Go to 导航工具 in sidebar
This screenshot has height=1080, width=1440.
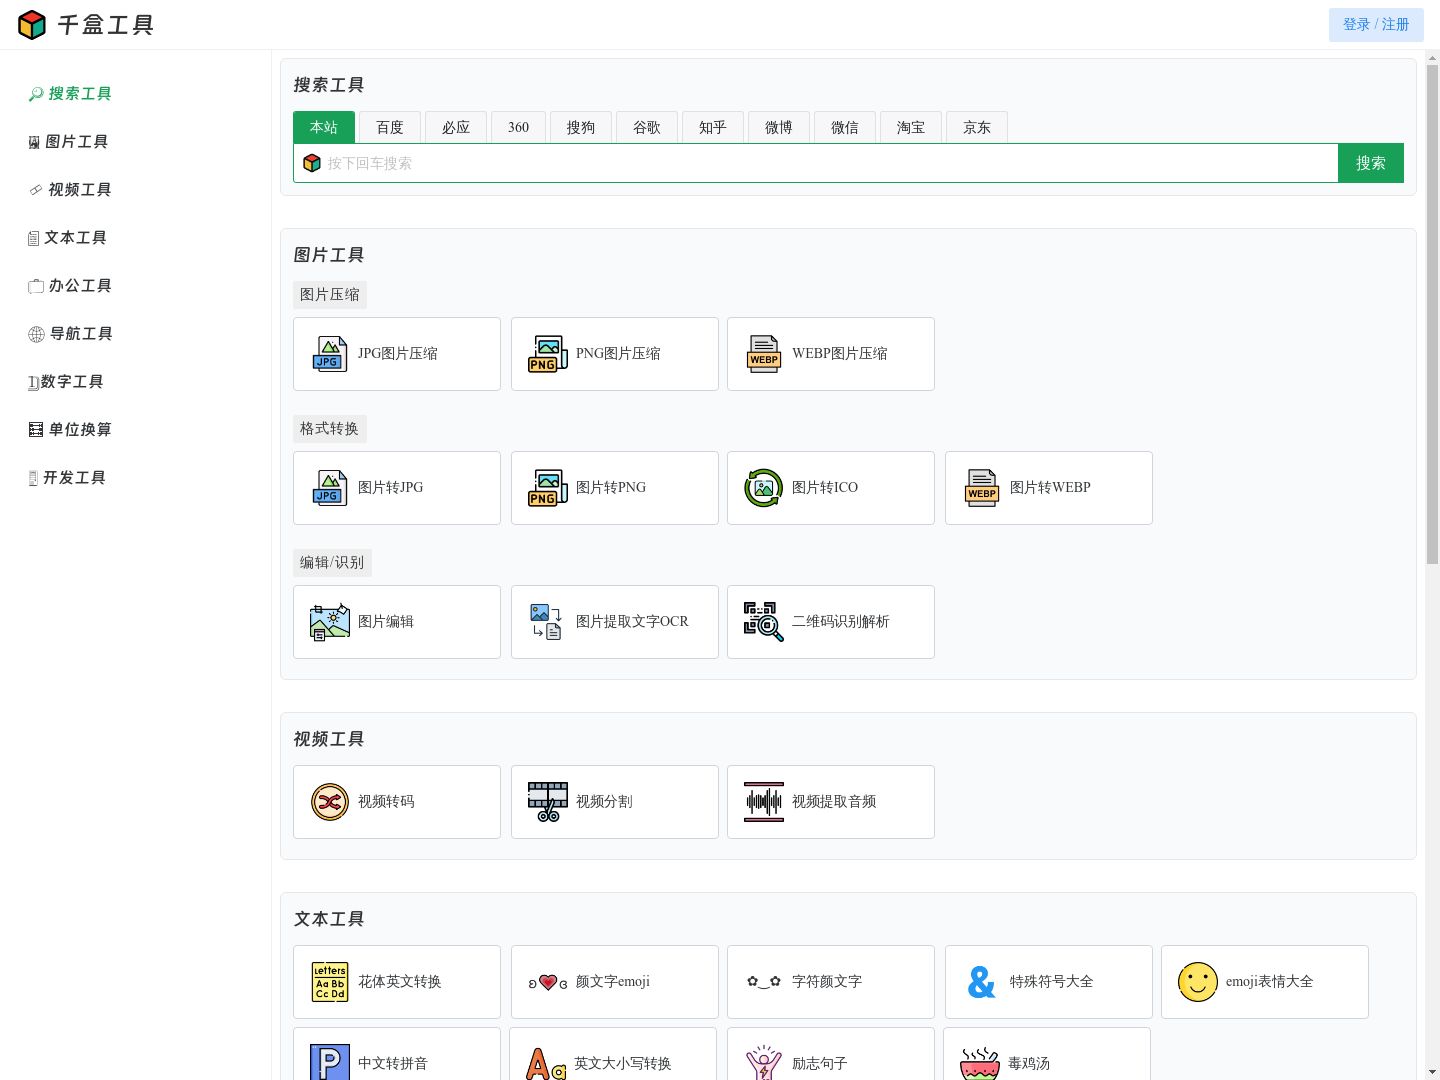70,334
